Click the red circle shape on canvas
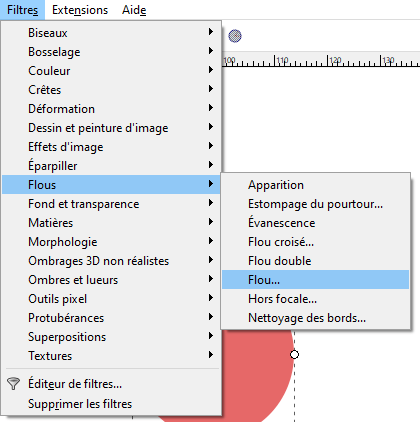Screen dimensions: 420x422 [258, 373]
